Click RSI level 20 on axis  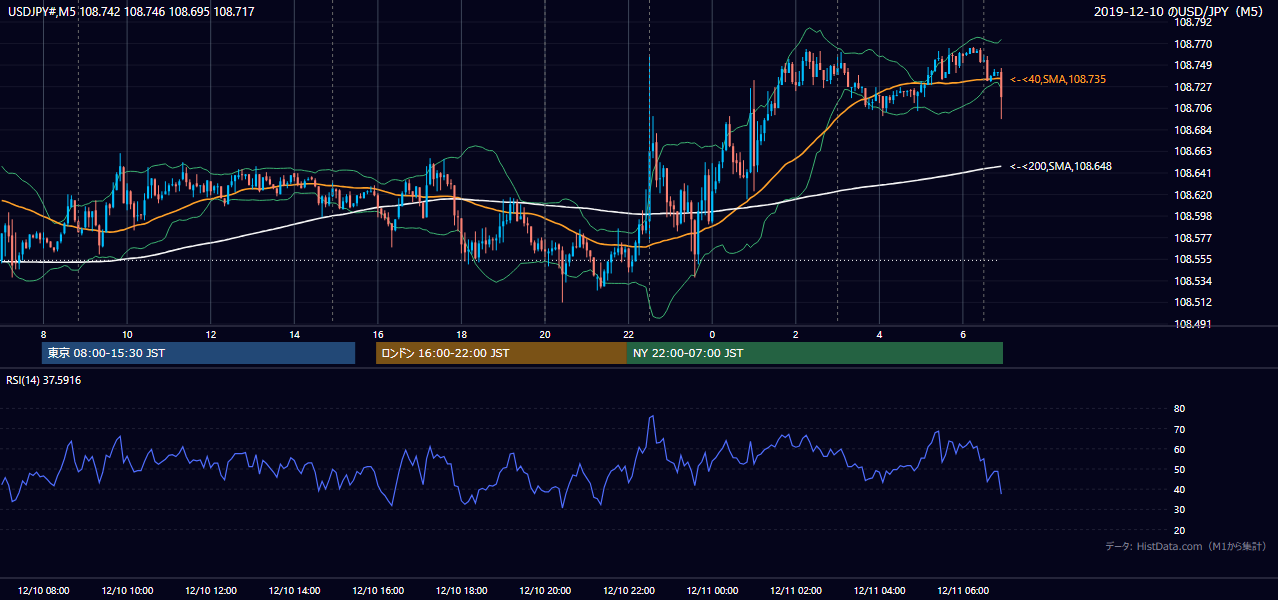pyautogui.click(x=1179, y=530)
